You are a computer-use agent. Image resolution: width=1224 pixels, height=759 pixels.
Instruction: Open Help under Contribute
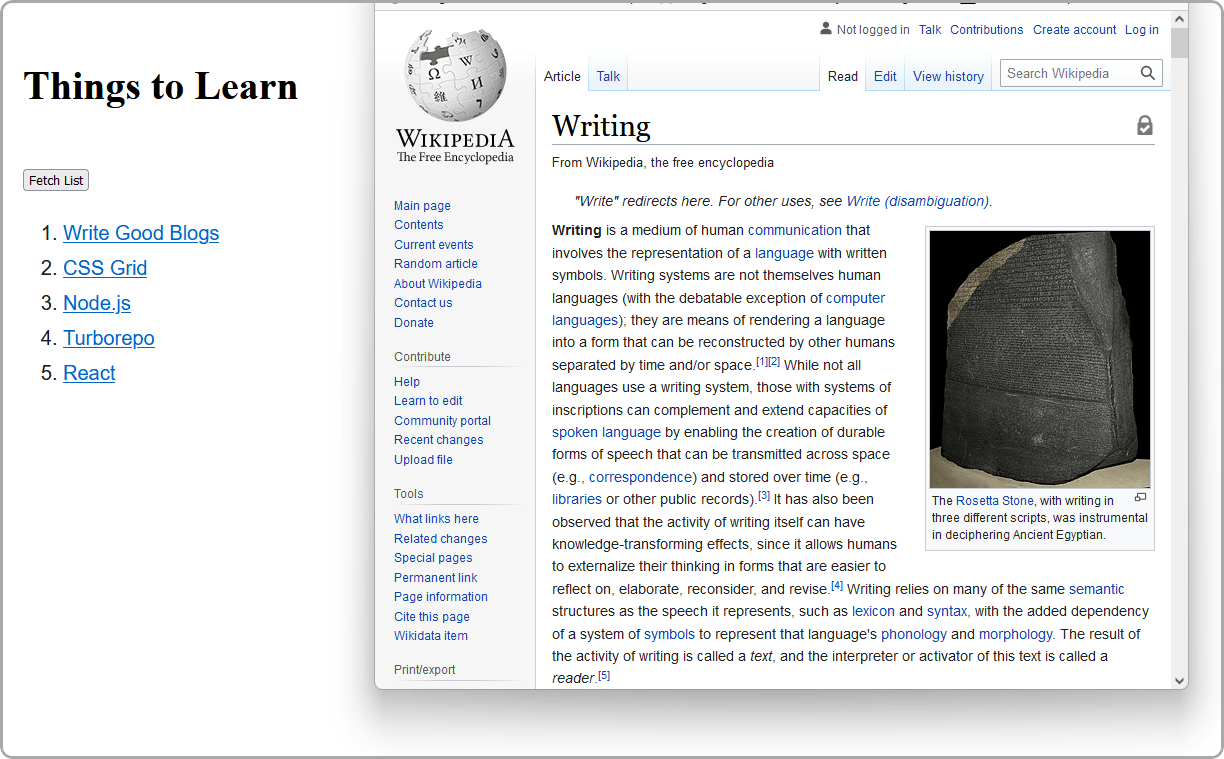point(407,382)
